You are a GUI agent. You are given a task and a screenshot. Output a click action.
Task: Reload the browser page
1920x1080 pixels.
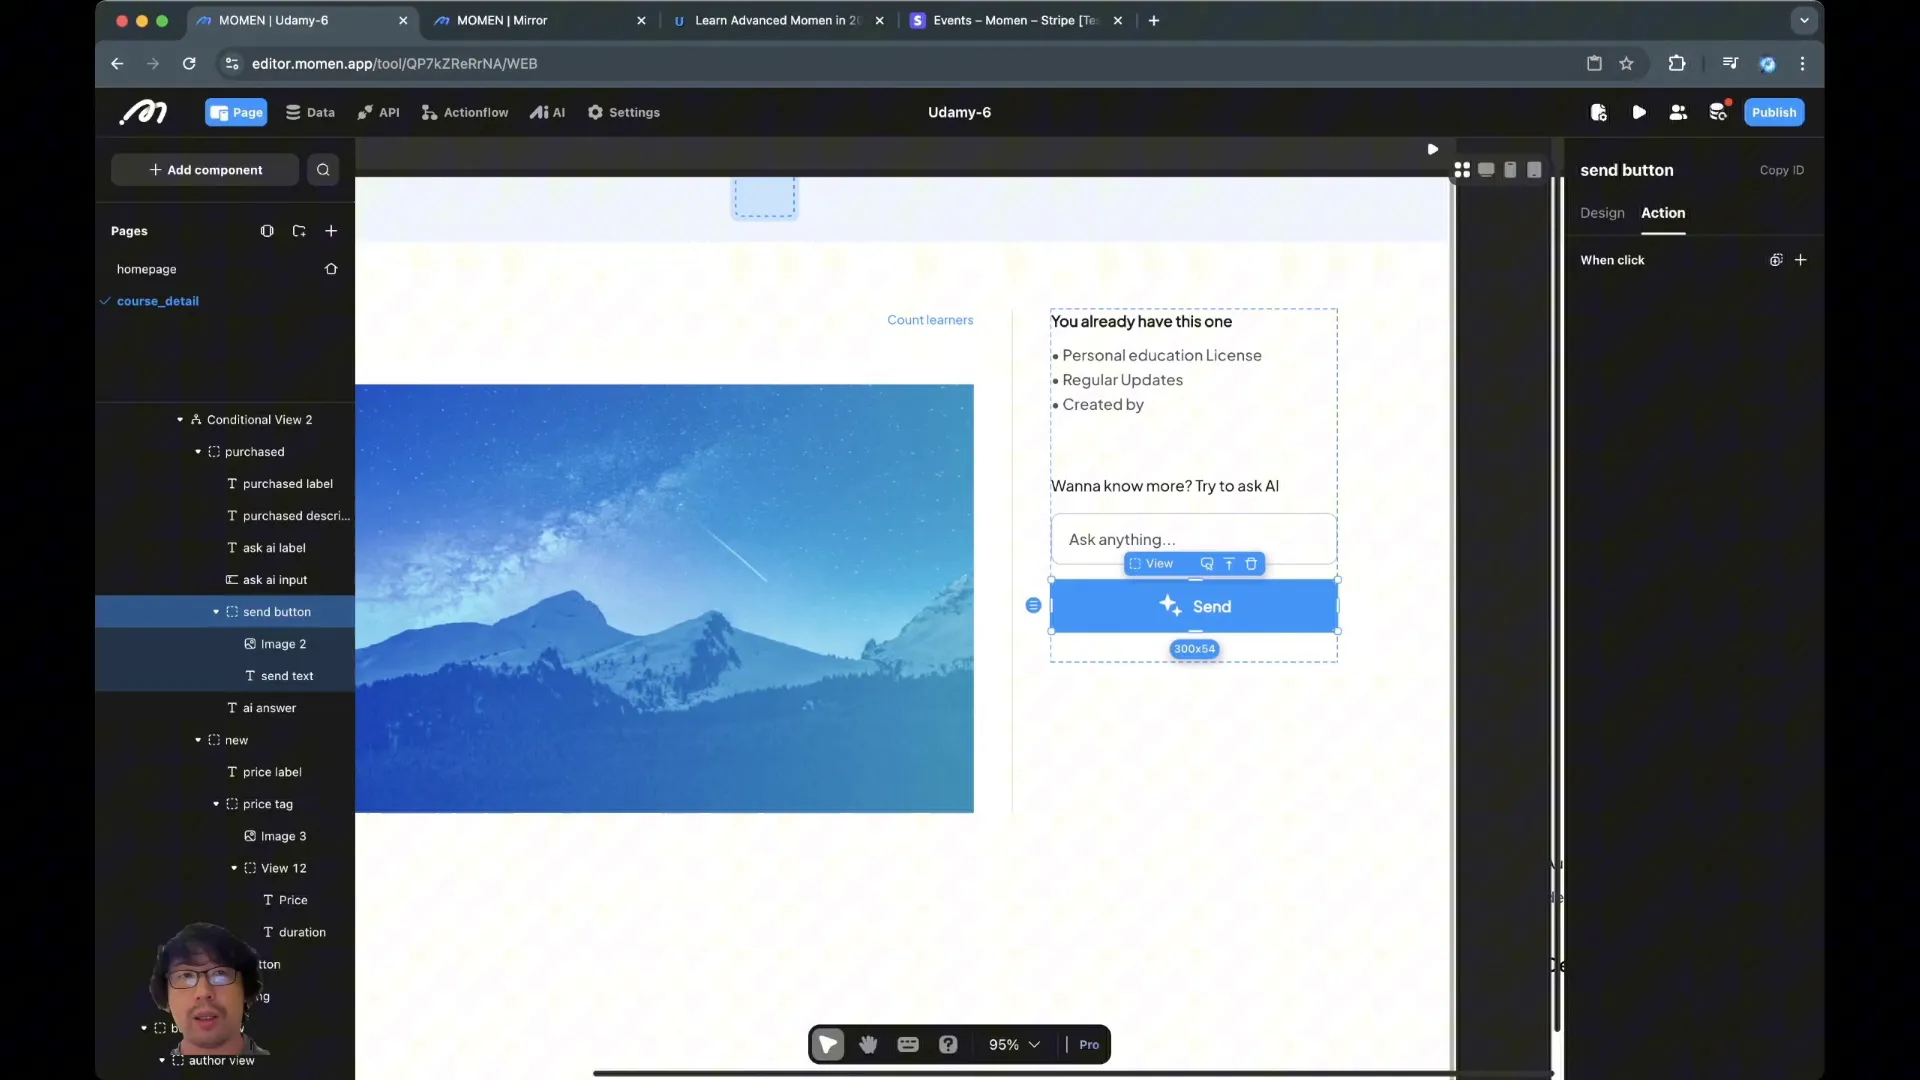pos(189,63)
